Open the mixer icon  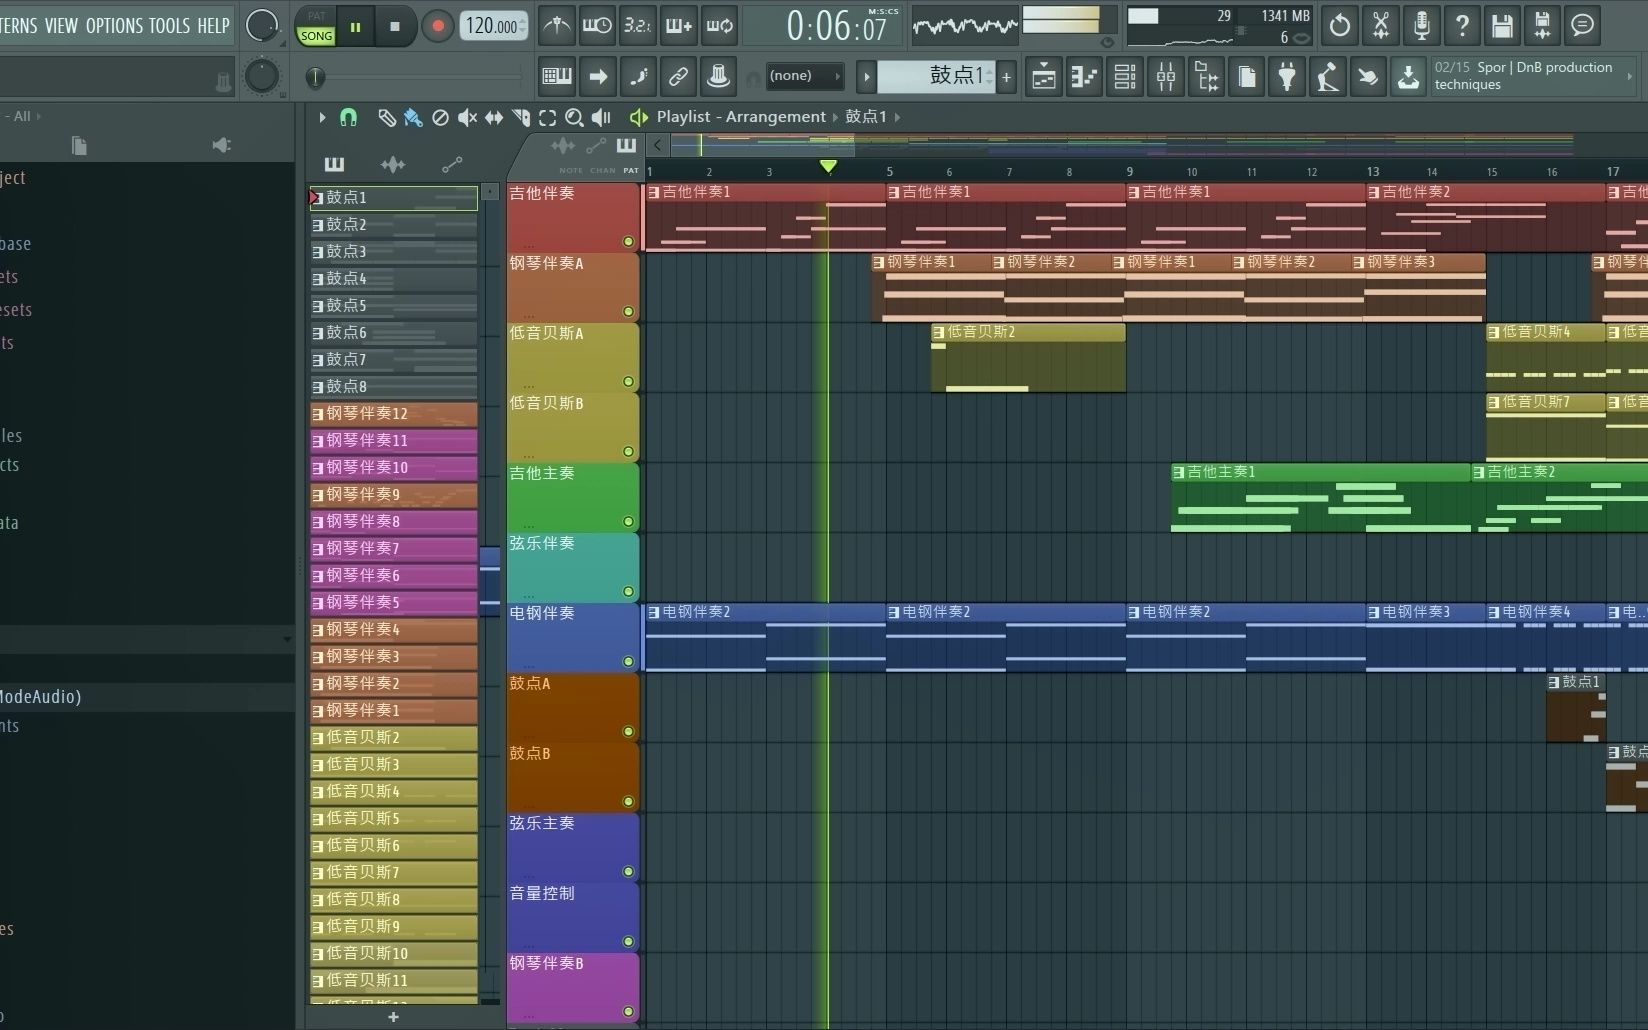1166,76
